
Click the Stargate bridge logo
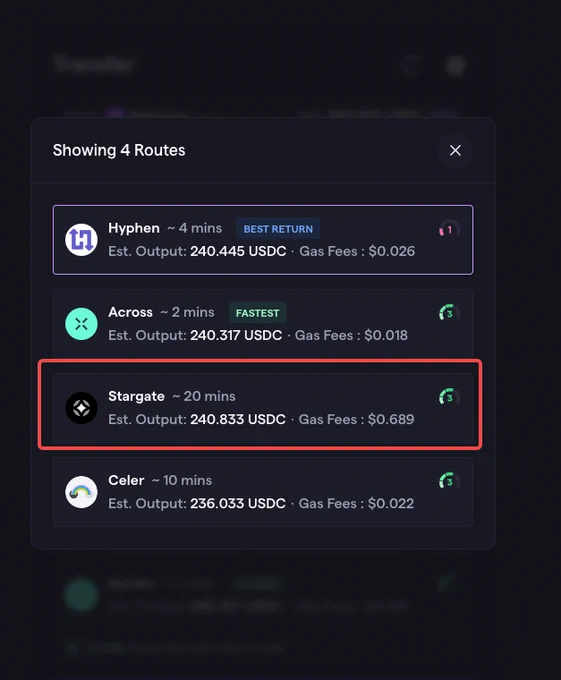[x=81, y=408]
